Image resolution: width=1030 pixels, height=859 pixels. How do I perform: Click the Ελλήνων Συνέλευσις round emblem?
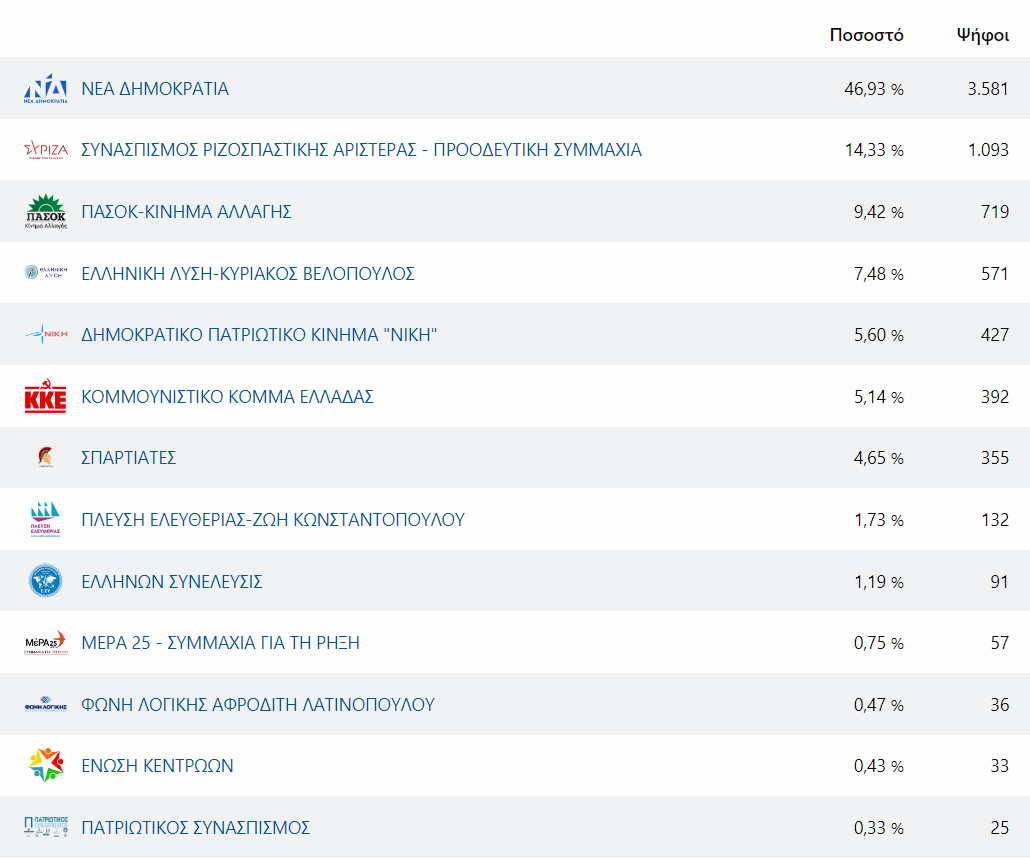point(45,581)
